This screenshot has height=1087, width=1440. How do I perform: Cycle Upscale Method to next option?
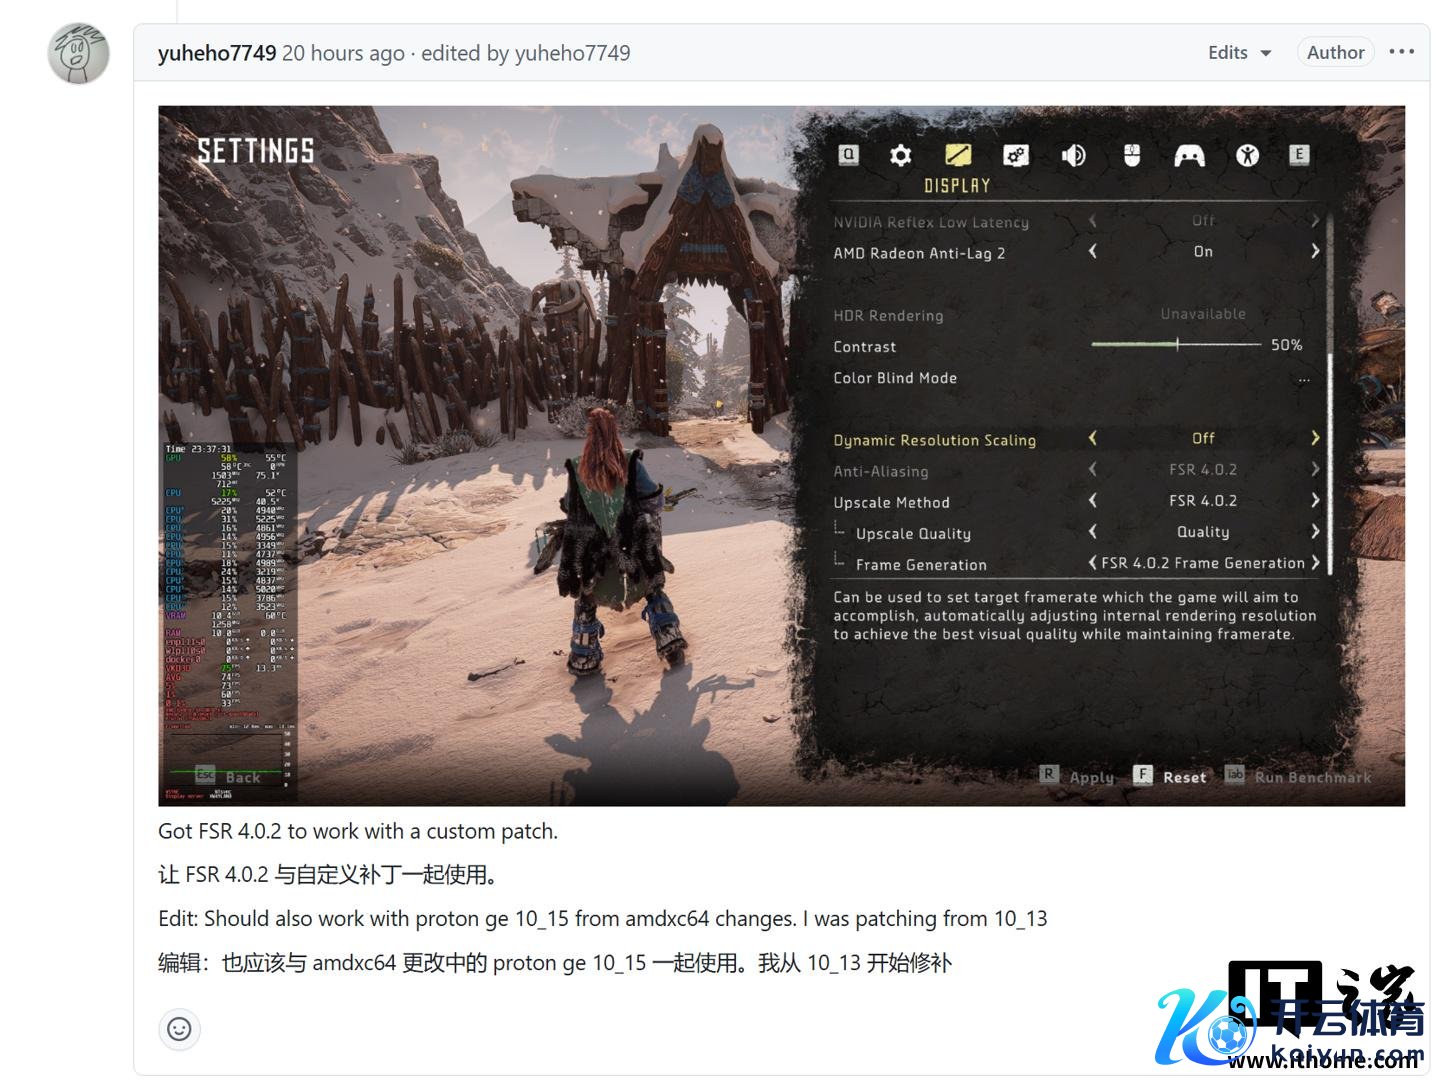pyautogui.click(x=1315, y=501)
